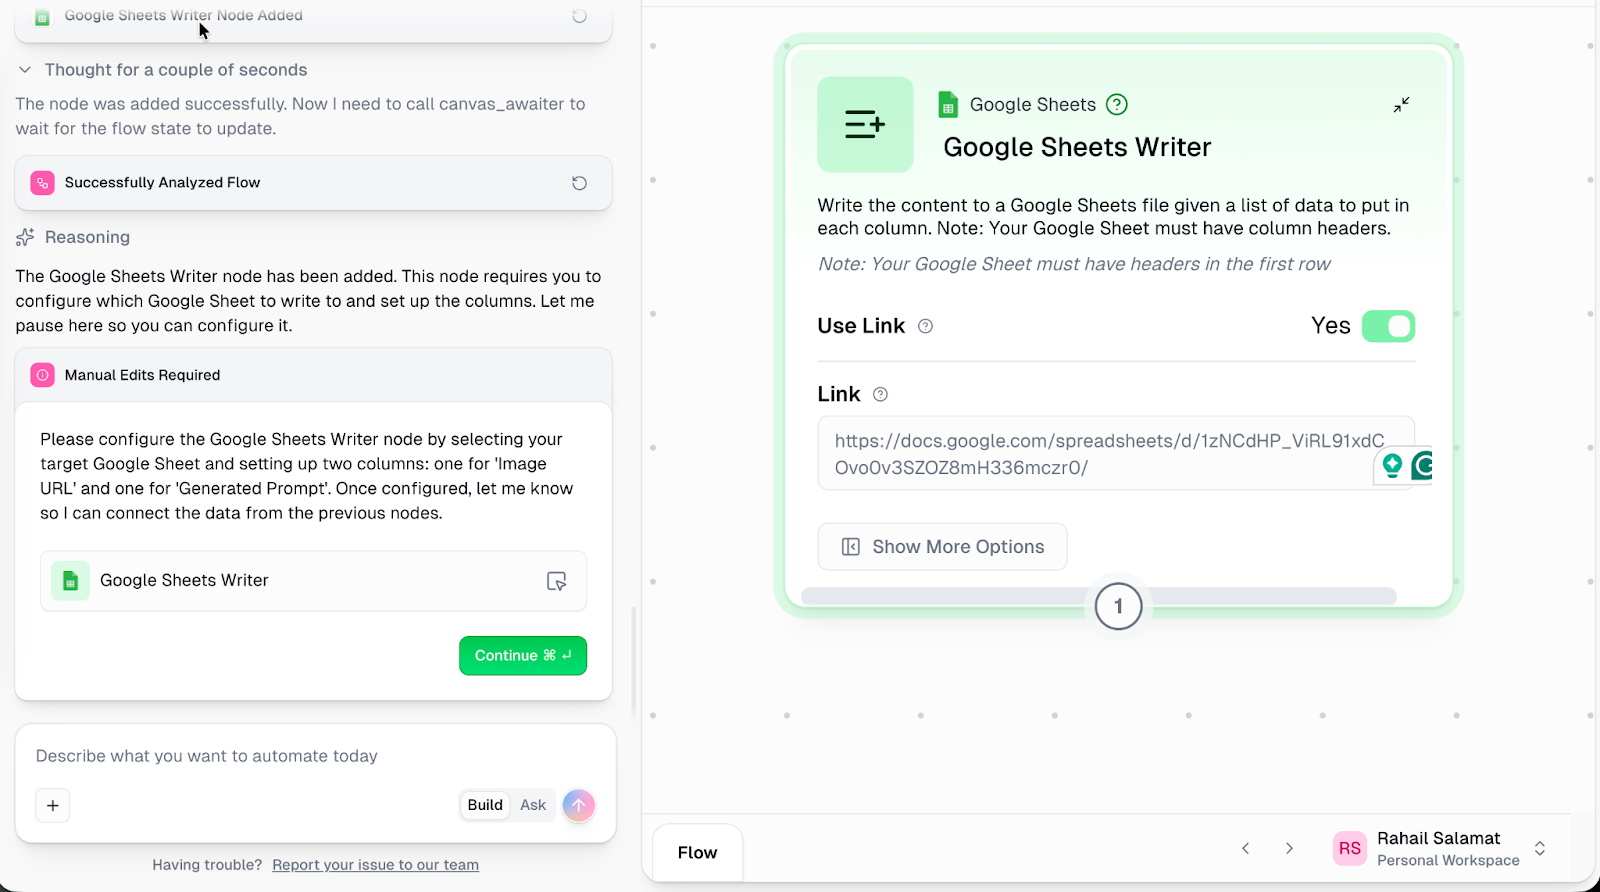Show the Link field help tooltip
The width and height of the screenshot is (1600, 892).
pyautogui.click(x=880, y=394)
